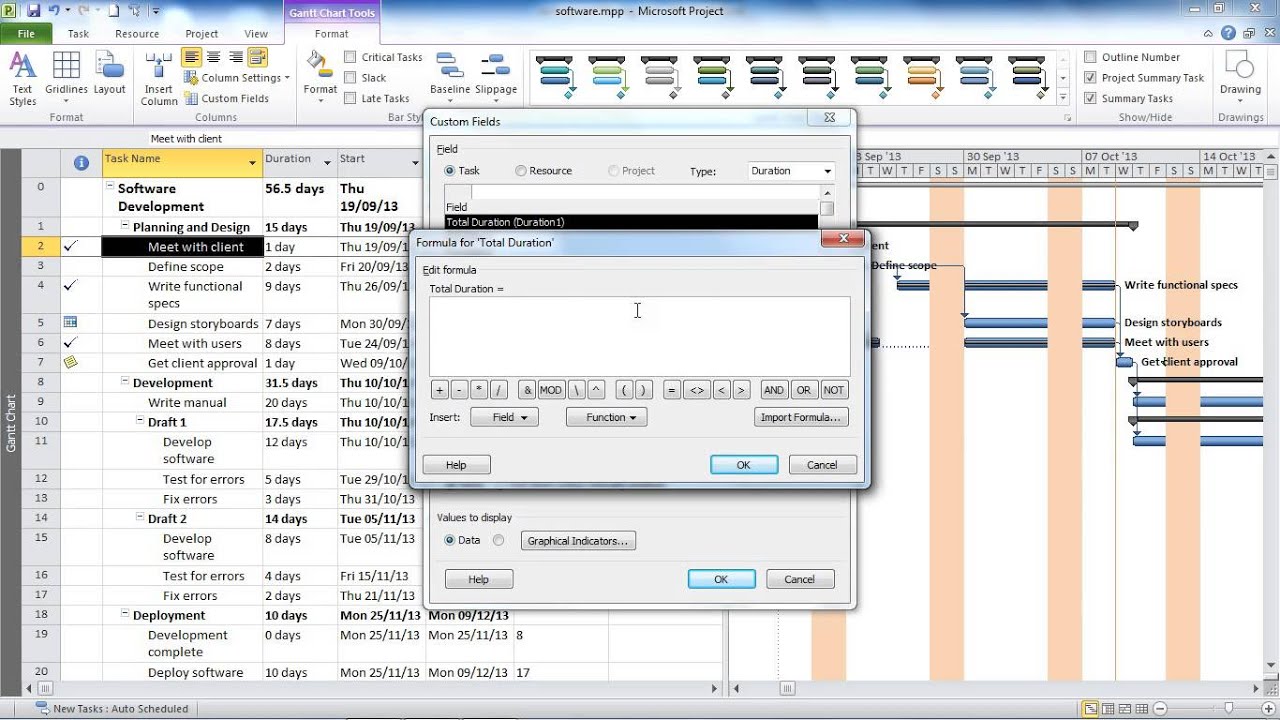Image resolution: width=1280 pixels, height=720 pixels.
Task: Switch to Gantt Chart view in the status bar
Action: (x=1090, y=709)
